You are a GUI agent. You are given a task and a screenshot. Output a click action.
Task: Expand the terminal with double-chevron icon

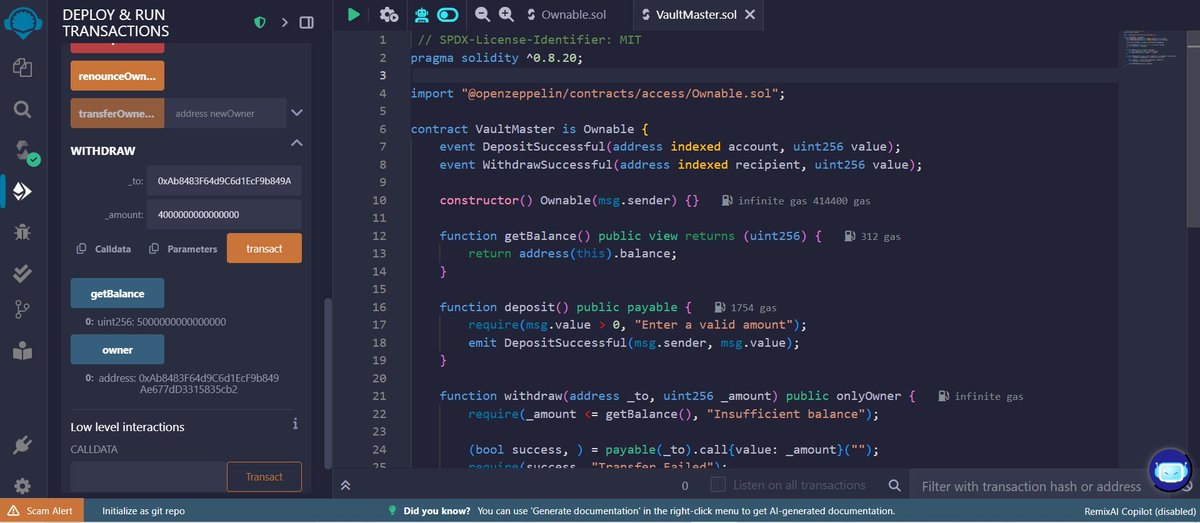pos(345,485)
